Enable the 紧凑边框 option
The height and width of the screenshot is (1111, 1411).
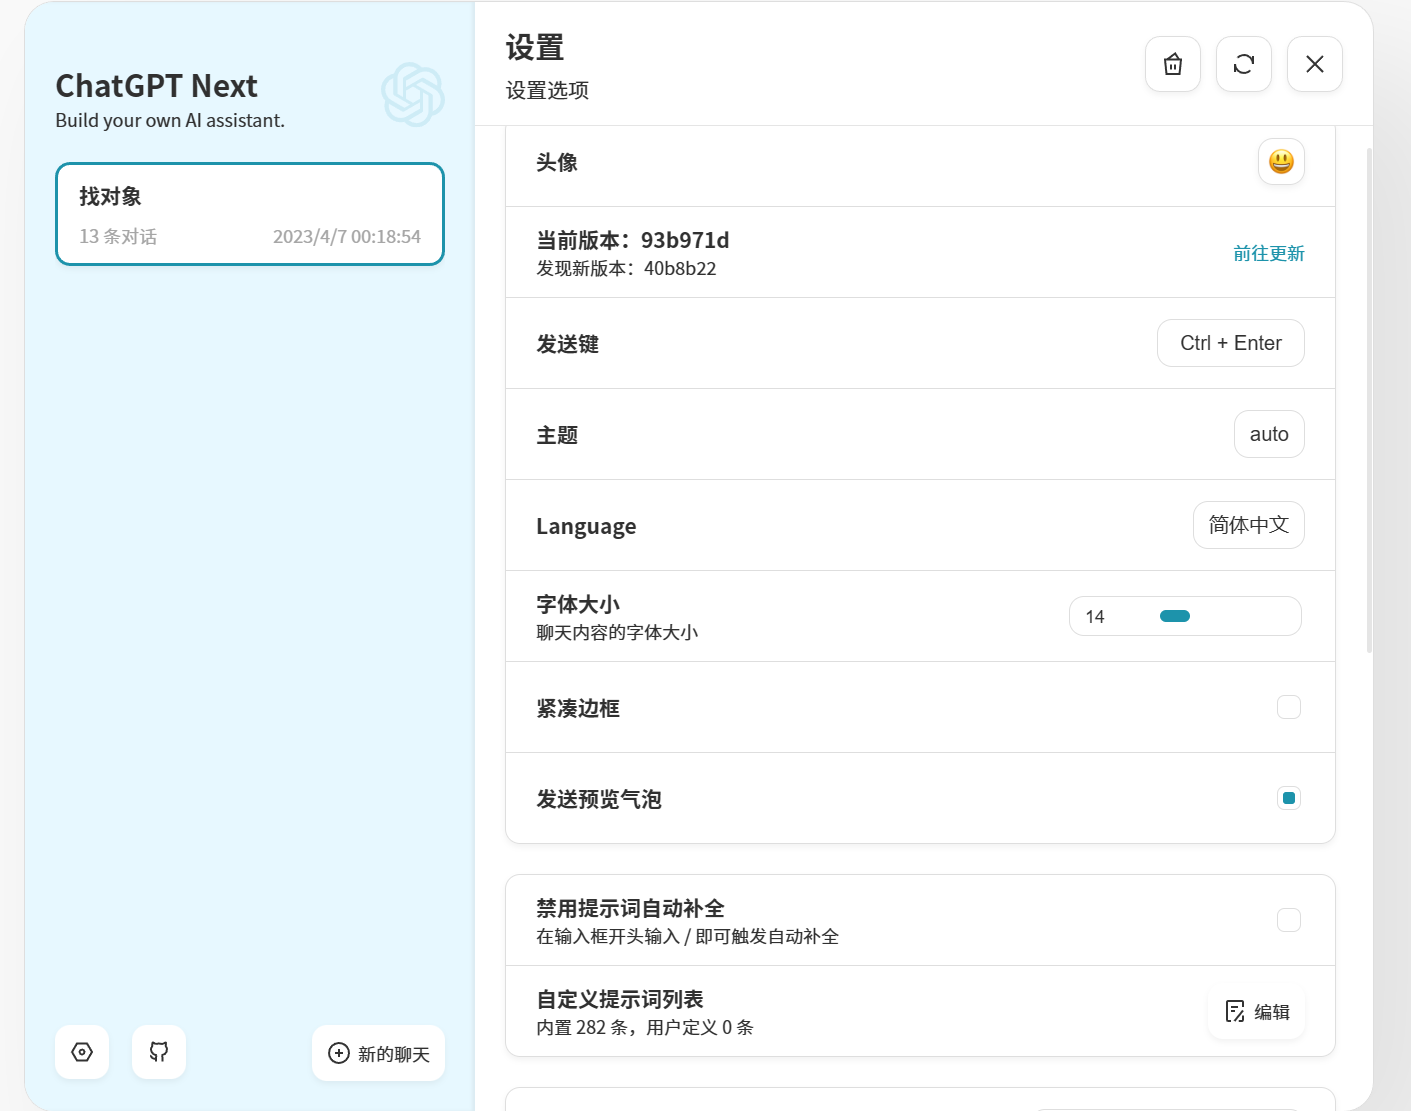(x=1289, y=707)
